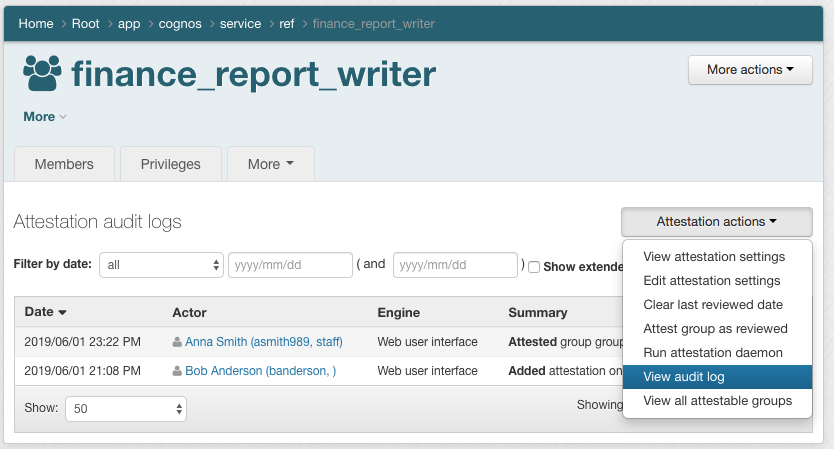Screen dimensions: 834x449
Task: Open the More tab dropdown
Action: [270, 164]
